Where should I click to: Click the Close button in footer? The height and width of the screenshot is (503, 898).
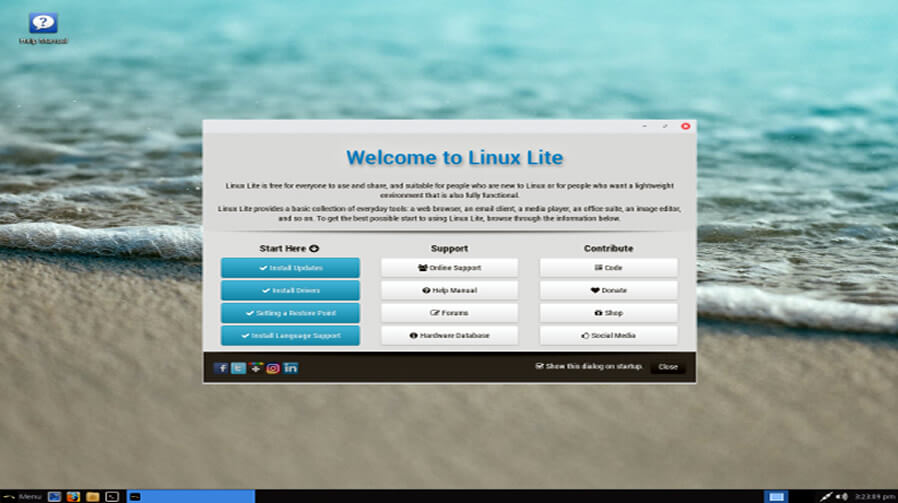[x=668, y=367]
